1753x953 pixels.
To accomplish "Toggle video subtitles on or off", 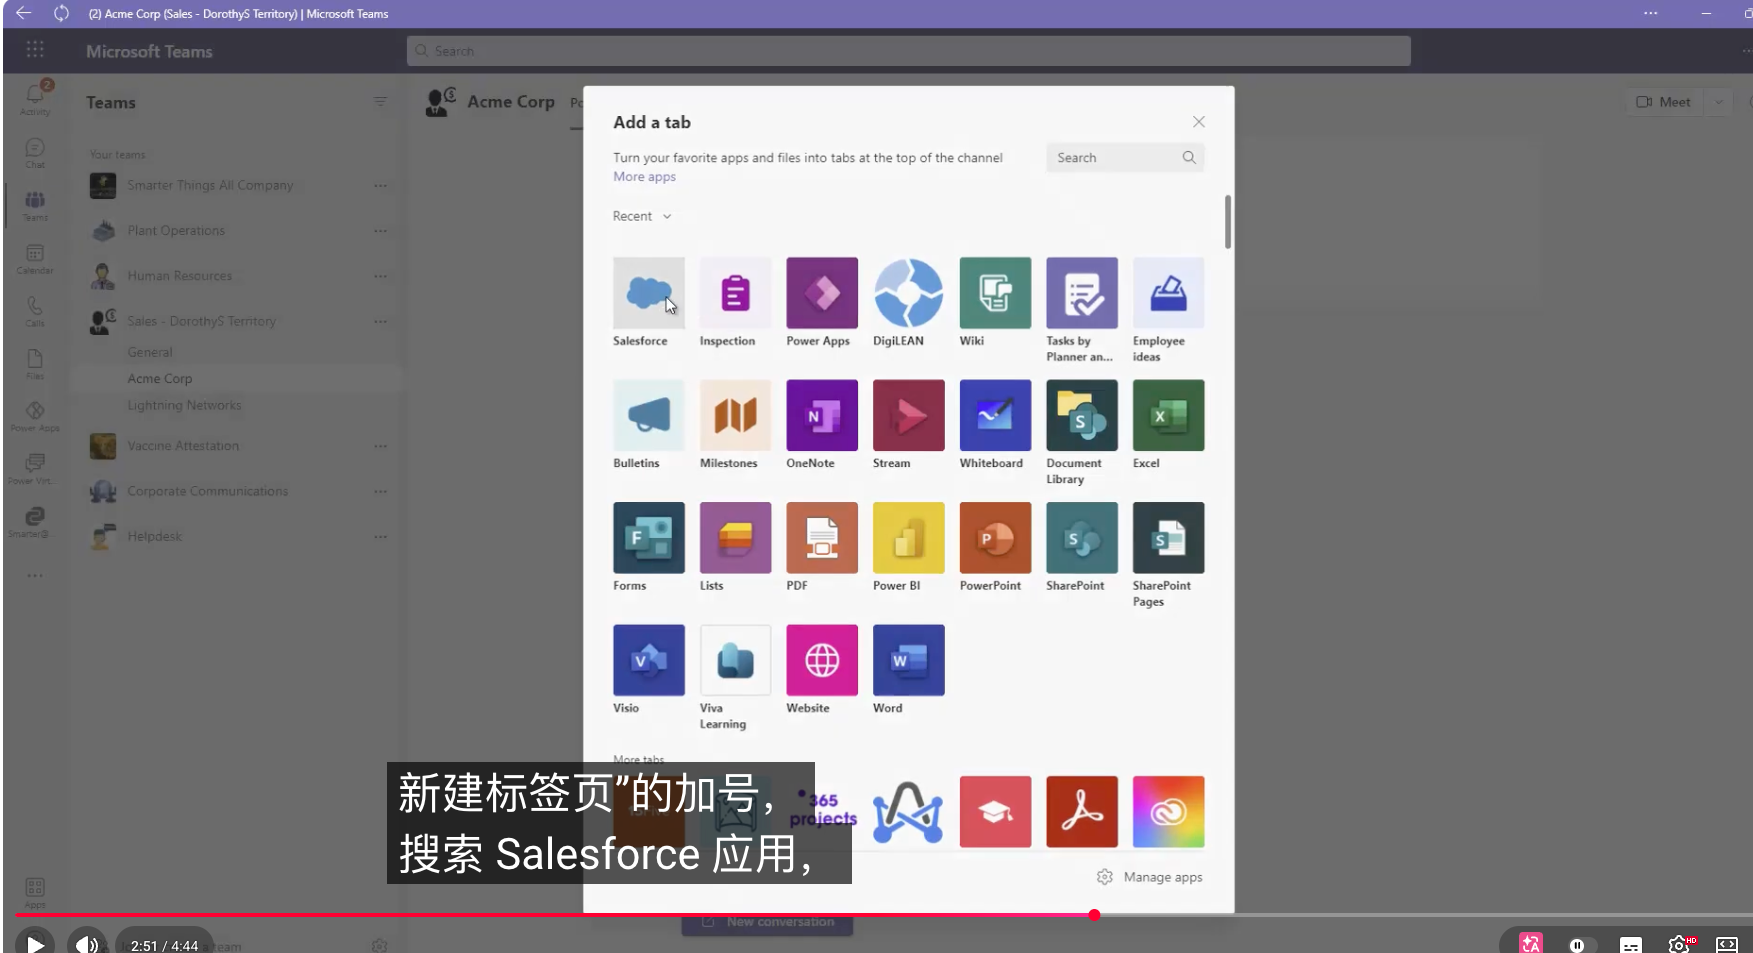I will 1630,945.
